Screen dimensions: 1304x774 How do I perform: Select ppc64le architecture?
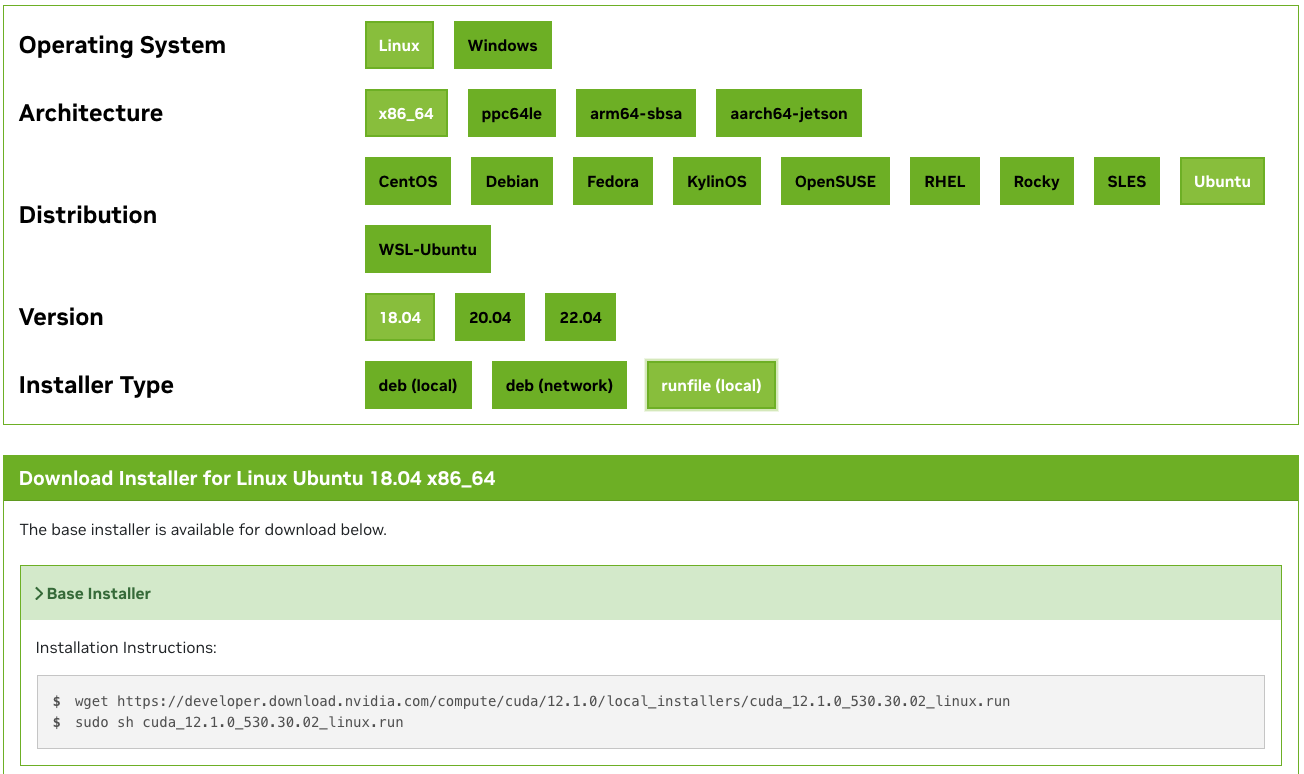[x=511, y=113]
